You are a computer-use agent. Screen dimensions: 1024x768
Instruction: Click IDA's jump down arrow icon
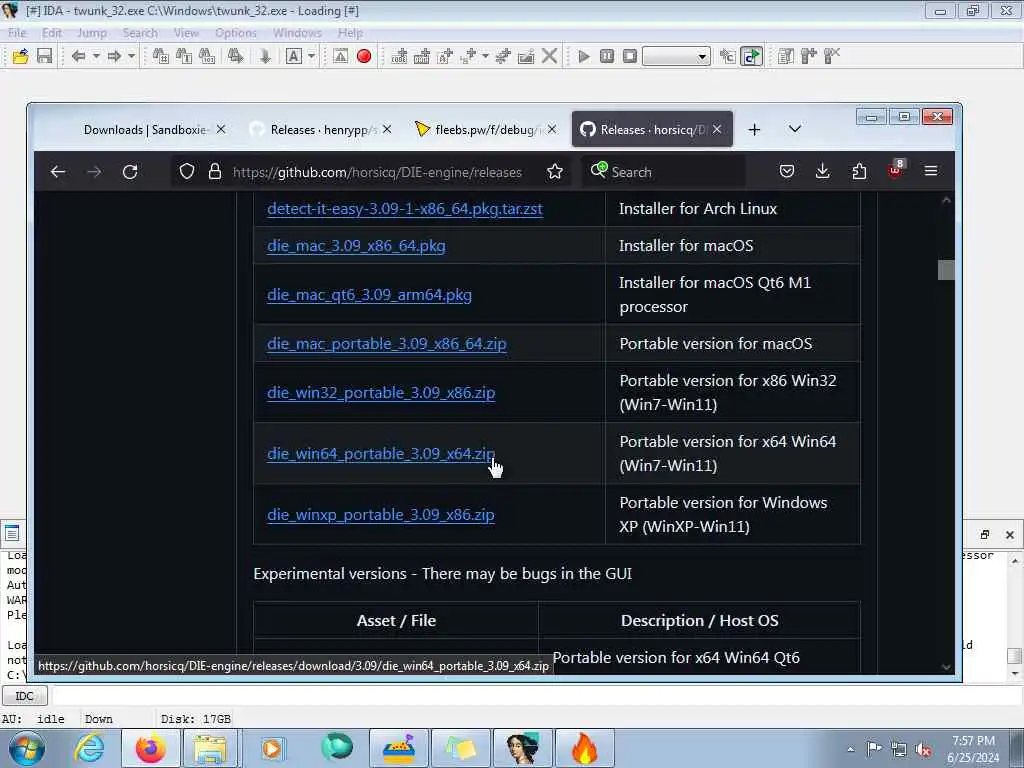point(264,56)
